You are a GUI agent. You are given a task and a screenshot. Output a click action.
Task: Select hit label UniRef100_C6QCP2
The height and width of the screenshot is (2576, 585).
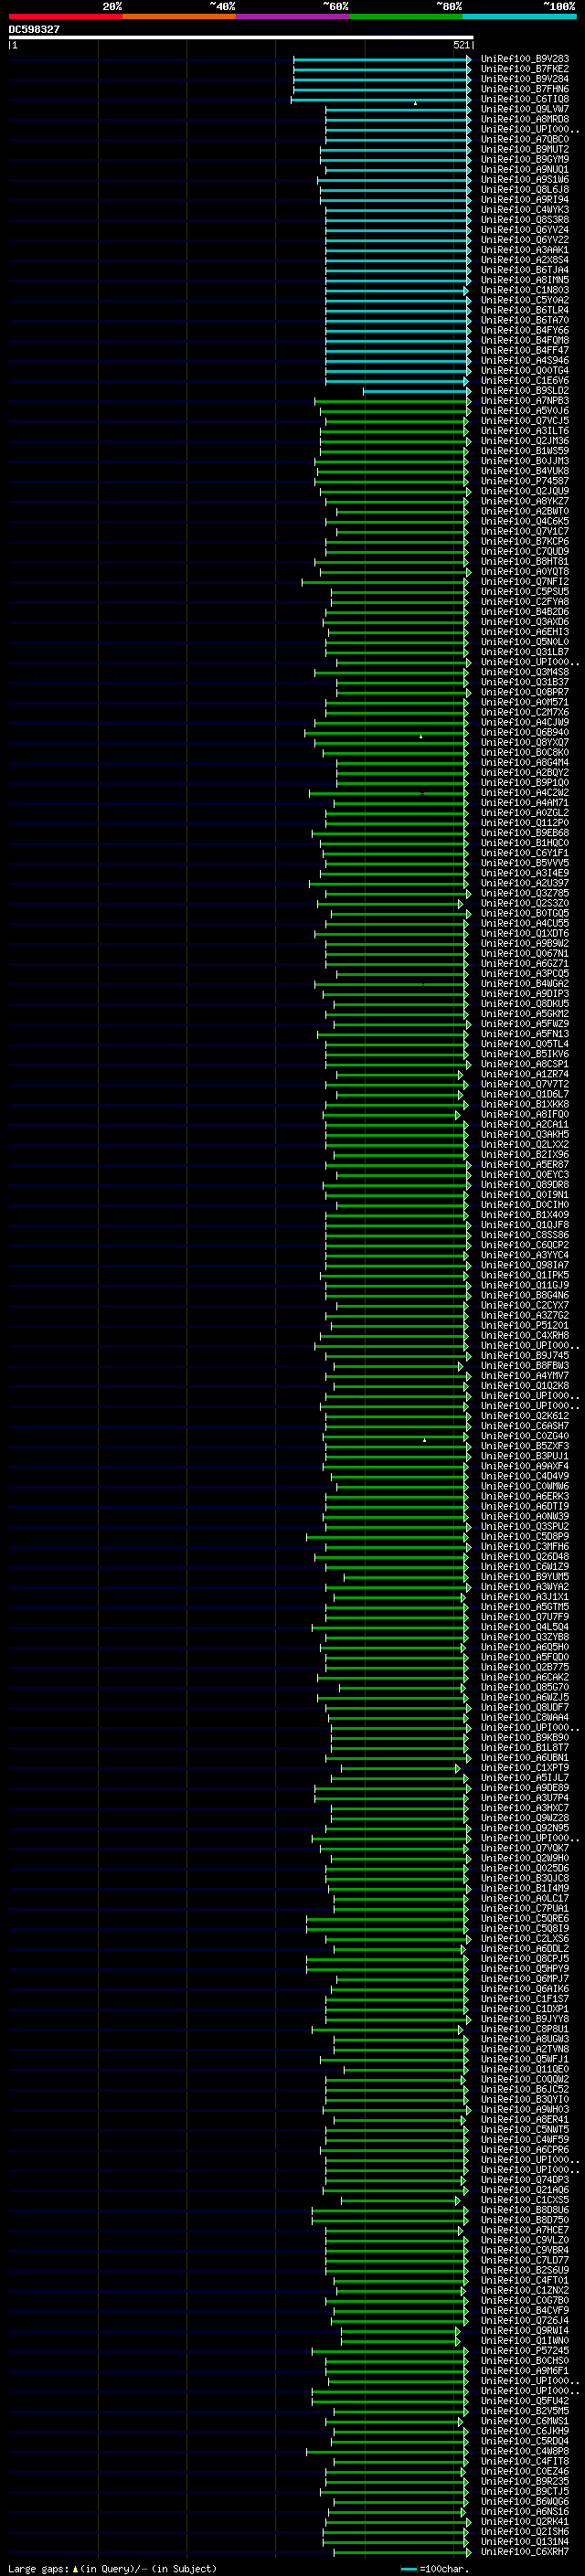click(x=525, y=1245)
